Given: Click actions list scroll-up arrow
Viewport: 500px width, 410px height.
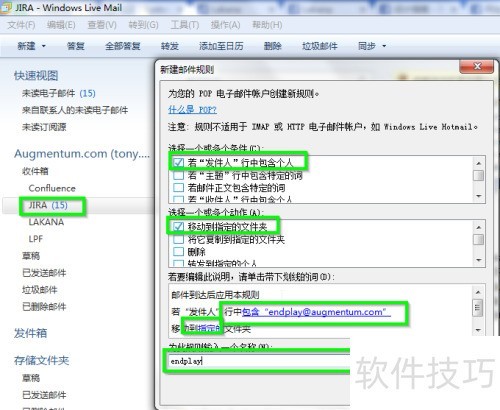Looking at the screenshot, I should 479,227.
